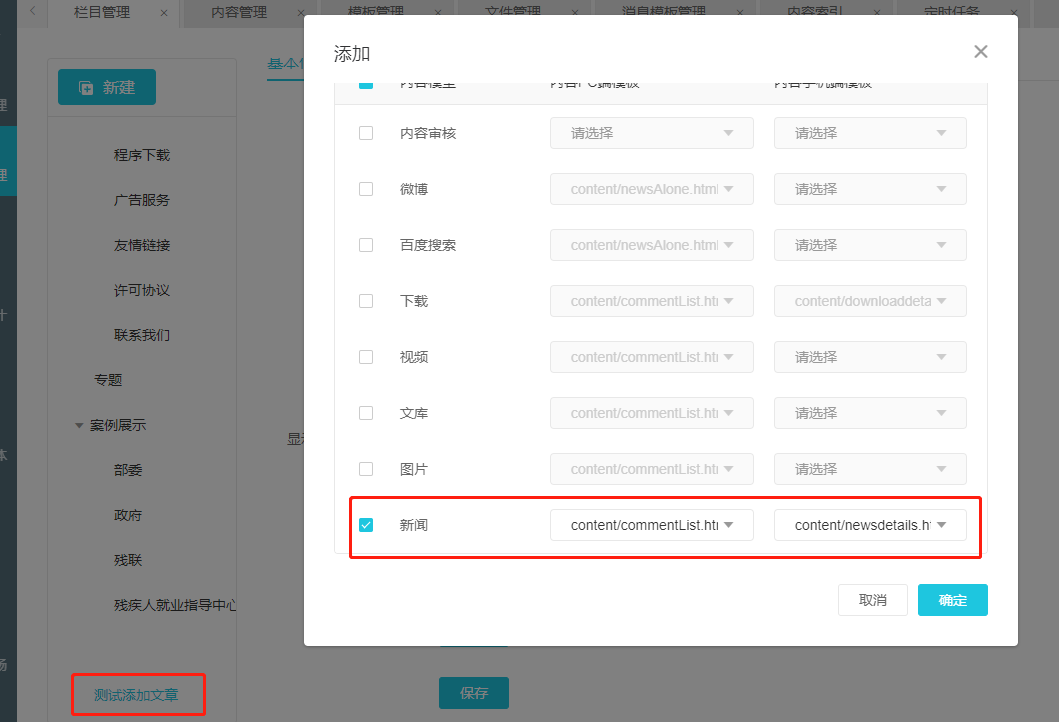Click the left arrow to scroll tabs back

coord(32,11)
